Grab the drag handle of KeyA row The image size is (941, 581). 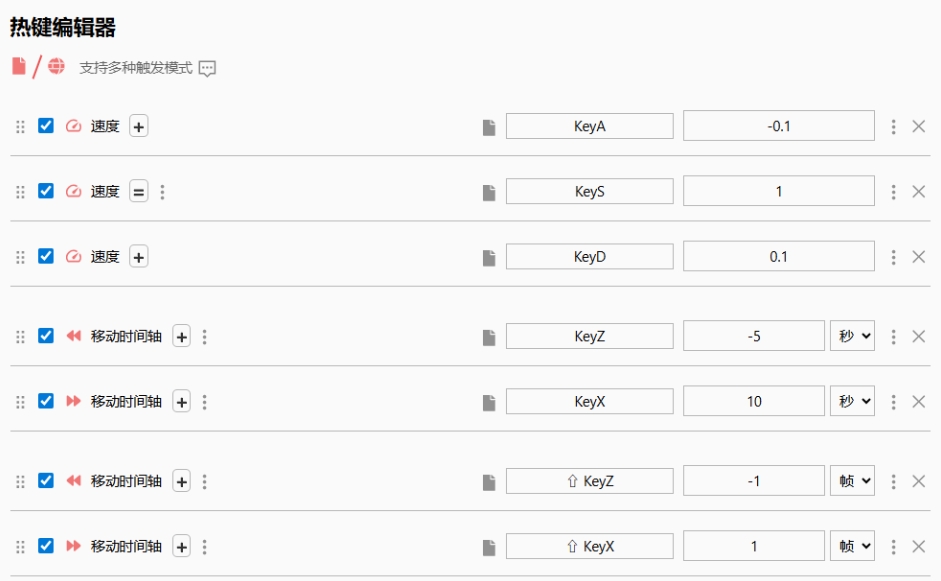[20, 127]
